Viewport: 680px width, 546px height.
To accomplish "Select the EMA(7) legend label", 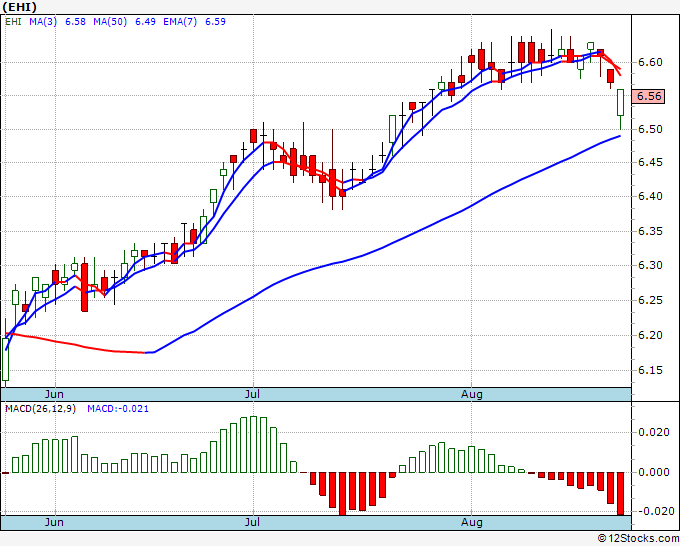I will click(180, 22).
